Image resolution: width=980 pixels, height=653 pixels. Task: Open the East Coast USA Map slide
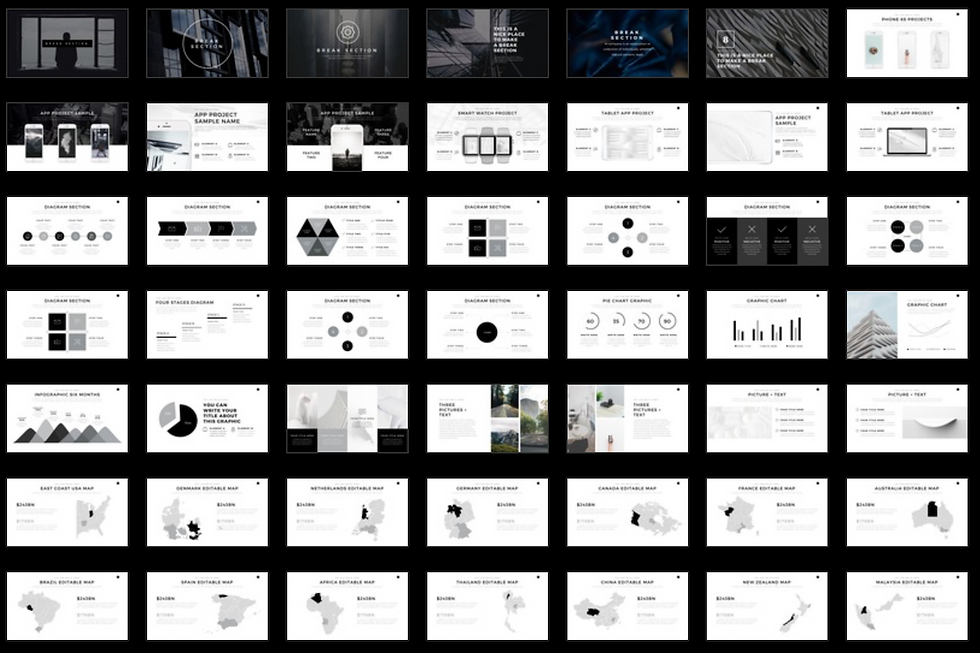(x=68, y=512)
